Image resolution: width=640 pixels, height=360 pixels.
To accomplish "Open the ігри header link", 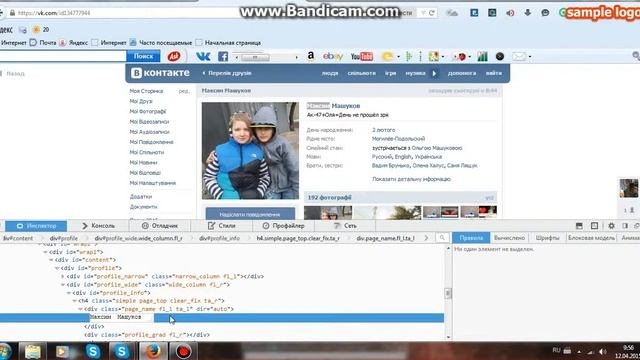I will pos(390,73).
